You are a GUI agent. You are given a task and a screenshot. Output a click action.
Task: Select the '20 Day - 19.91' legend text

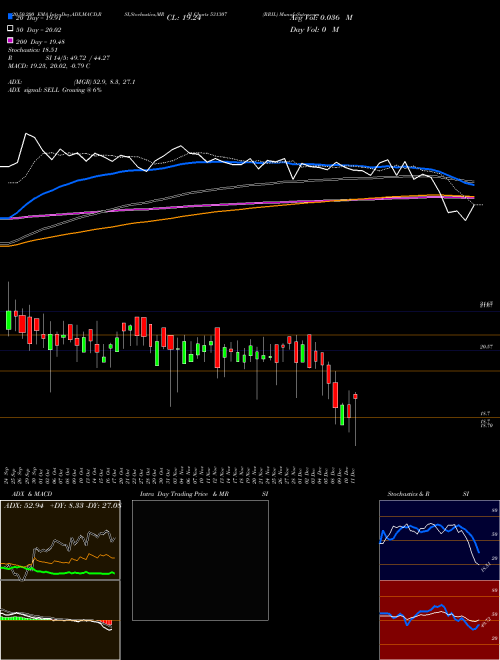click(36, 18)
